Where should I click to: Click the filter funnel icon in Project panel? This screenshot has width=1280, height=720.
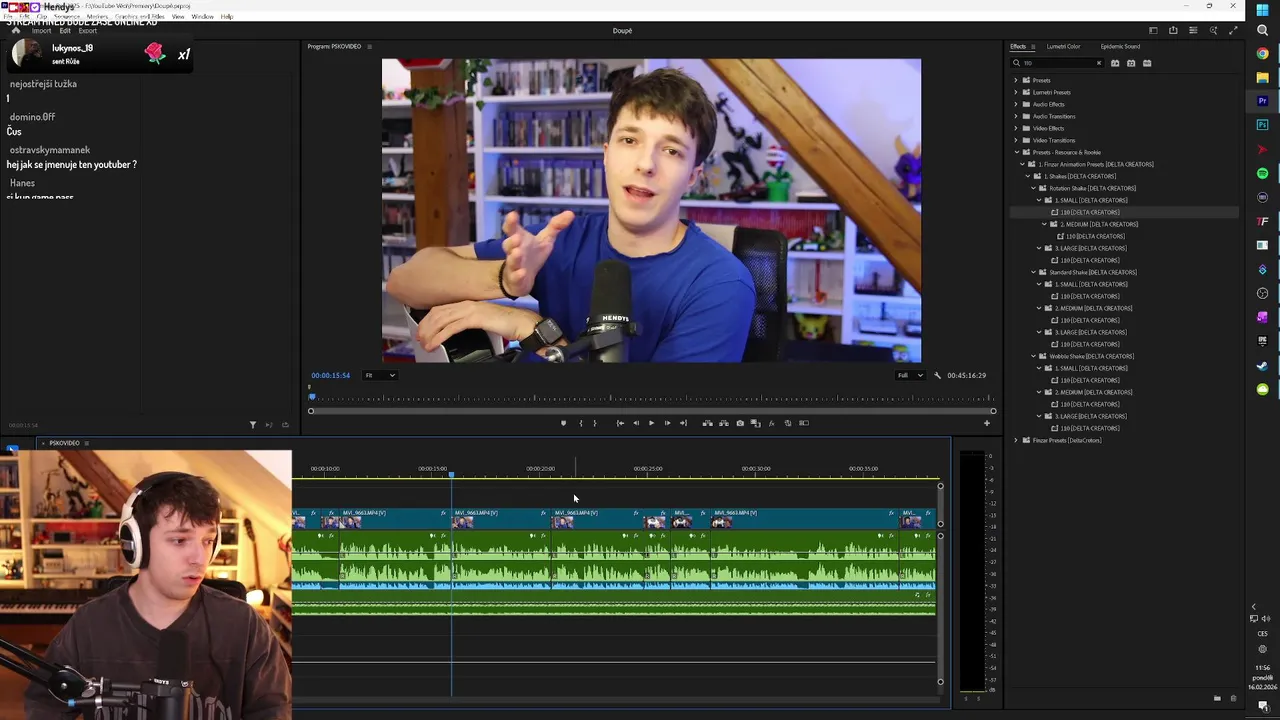pos(252,425)
